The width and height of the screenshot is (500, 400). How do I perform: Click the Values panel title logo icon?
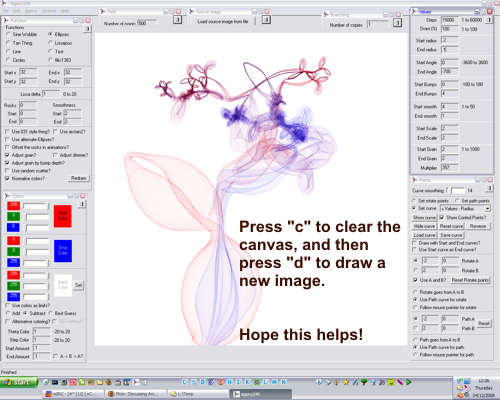(414, 12)
